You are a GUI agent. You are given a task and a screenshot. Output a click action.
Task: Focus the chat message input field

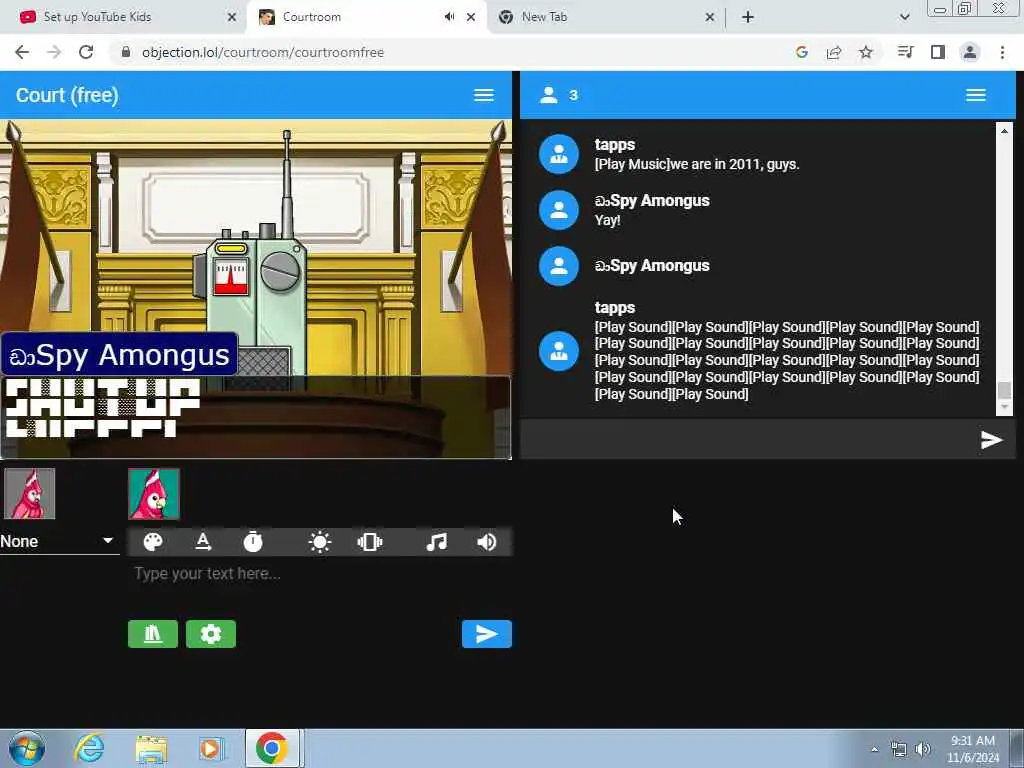click(750, 440)
